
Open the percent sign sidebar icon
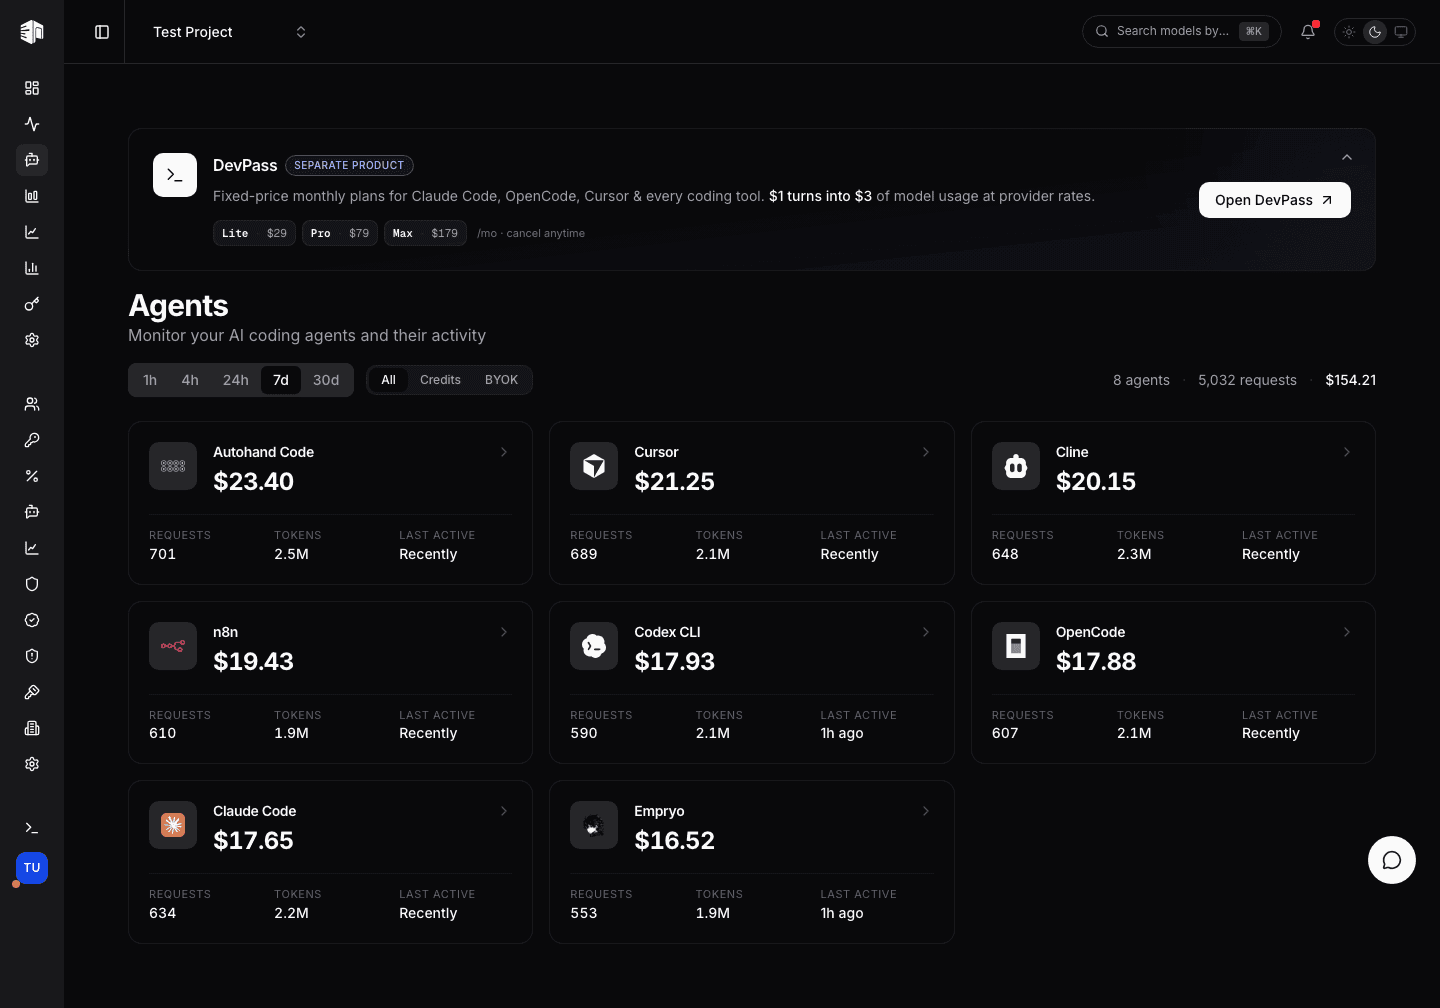pyautogui.click(x=32, y=476)
